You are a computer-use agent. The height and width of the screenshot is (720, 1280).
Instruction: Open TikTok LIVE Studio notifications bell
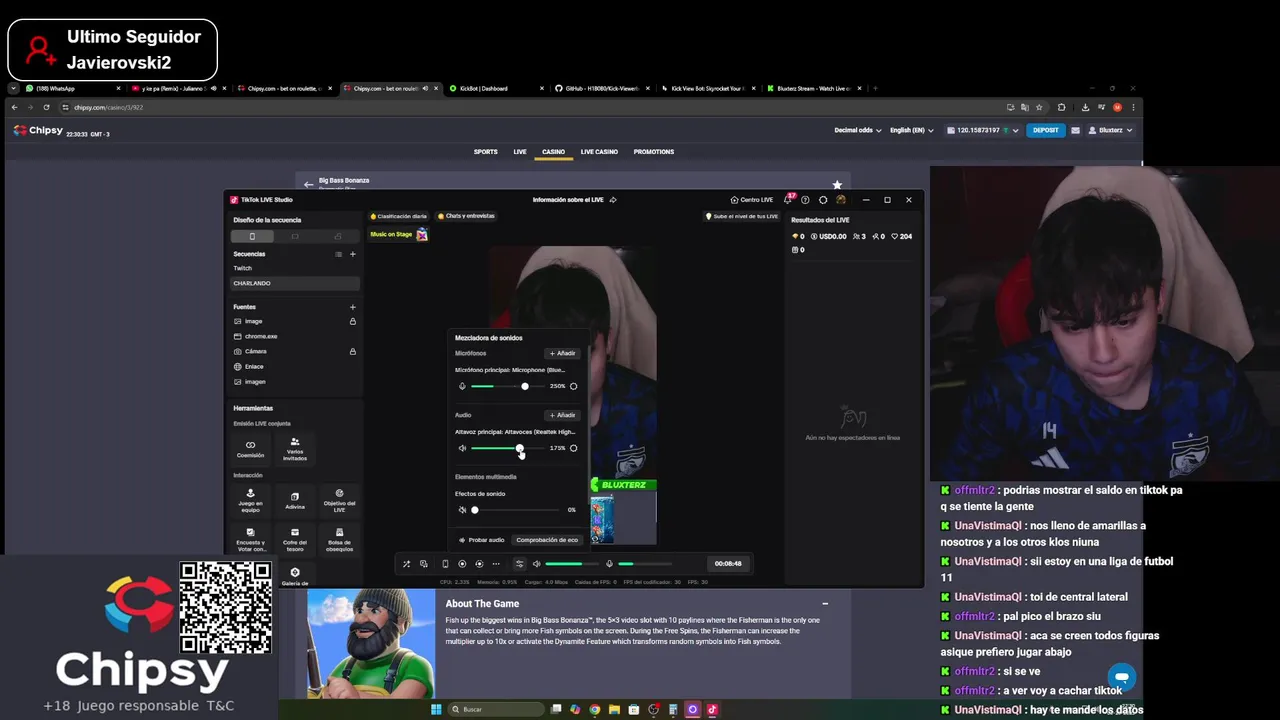click(788, 200)
